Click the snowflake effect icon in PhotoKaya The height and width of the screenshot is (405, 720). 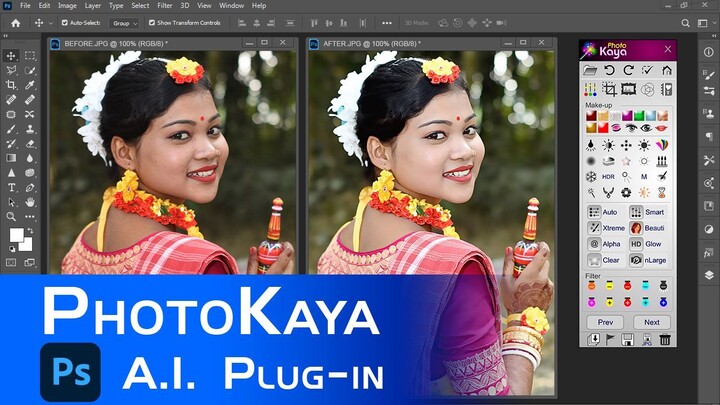pos(591,176)
